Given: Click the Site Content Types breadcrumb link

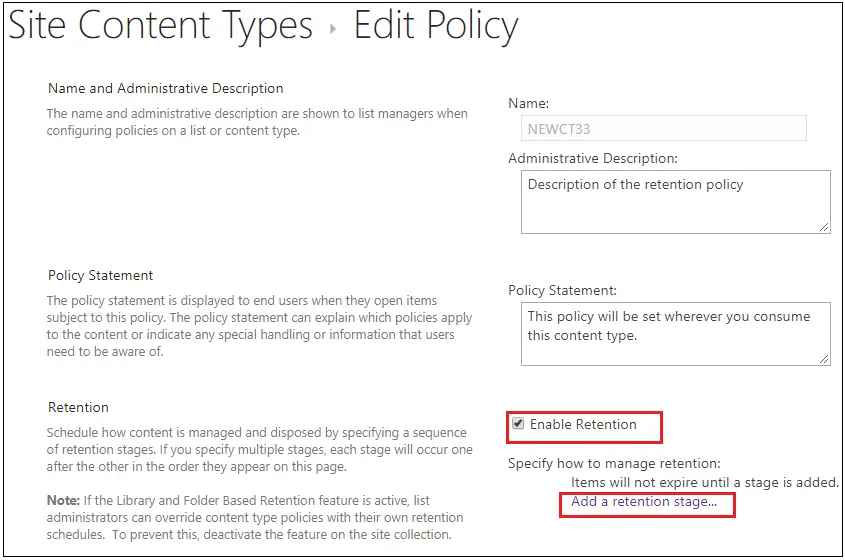Looking at the screenshot, I should [x=160, y=27].
